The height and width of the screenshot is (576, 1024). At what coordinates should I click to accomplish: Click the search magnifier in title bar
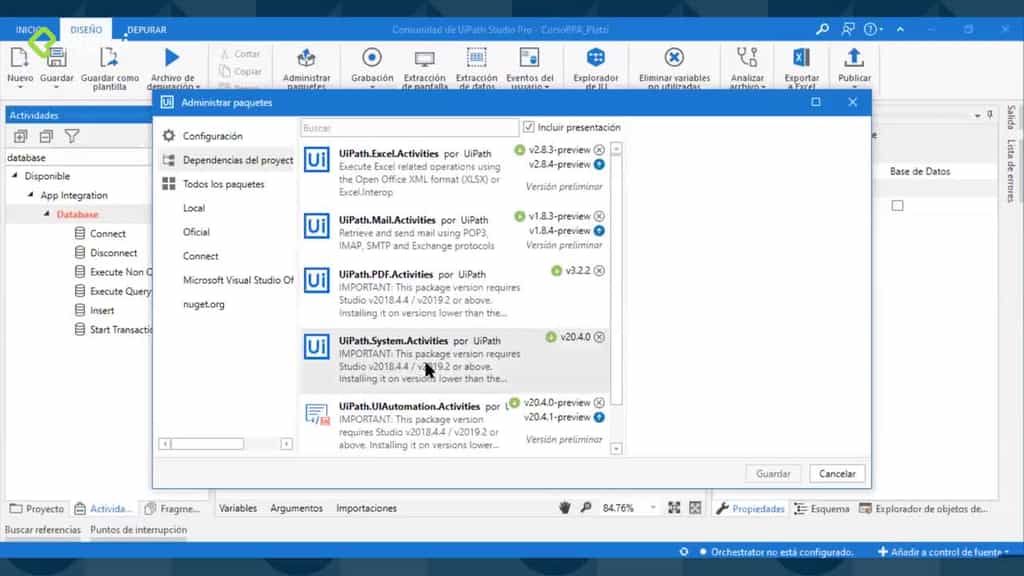(822, 29)
